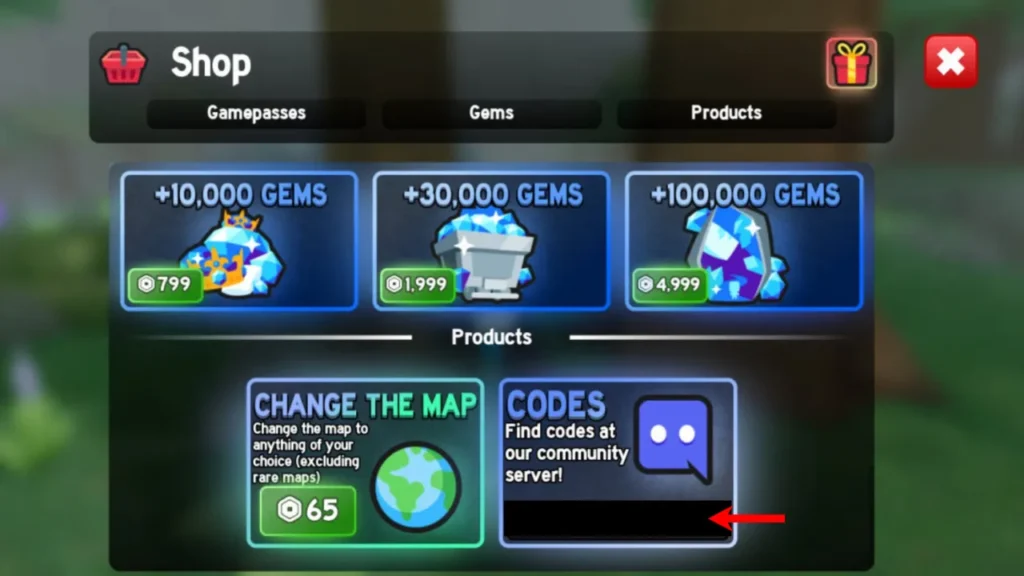Close the Shop with red X

(x=950, y=62)
